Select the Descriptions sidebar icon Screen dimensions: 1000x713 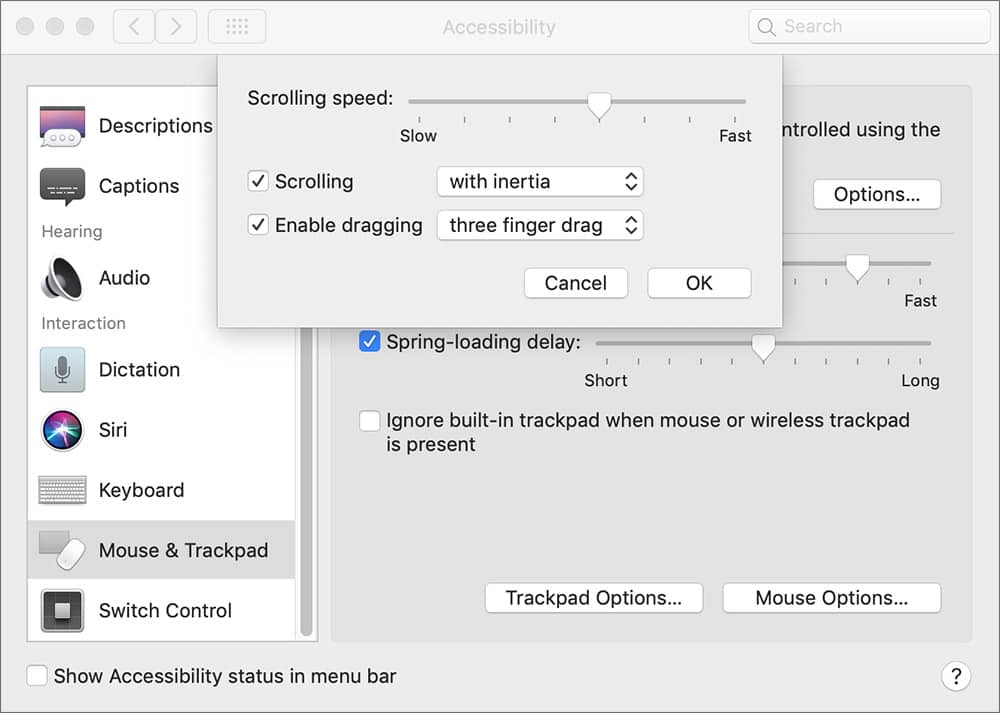point(62,126)
